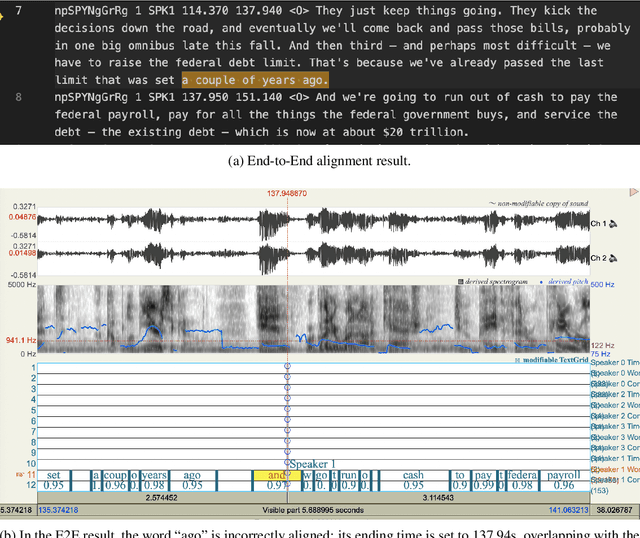This screenshot has width=640, height=538.
Task: Select the 'run' word interval
Action: click(348, 475)
